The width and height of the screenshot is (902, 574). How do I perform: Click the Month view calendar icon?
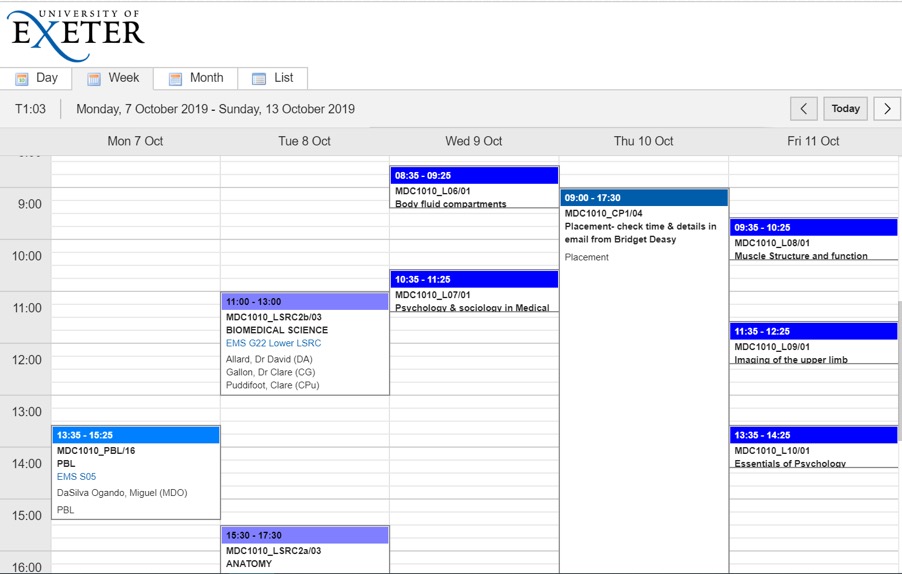click(x=175, y=79)
